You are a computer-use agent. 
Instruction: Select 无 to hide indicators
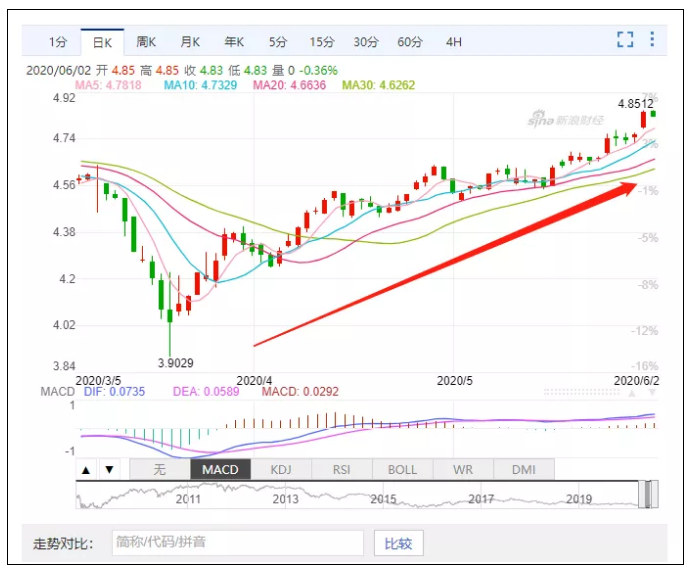tap(159, 469)
